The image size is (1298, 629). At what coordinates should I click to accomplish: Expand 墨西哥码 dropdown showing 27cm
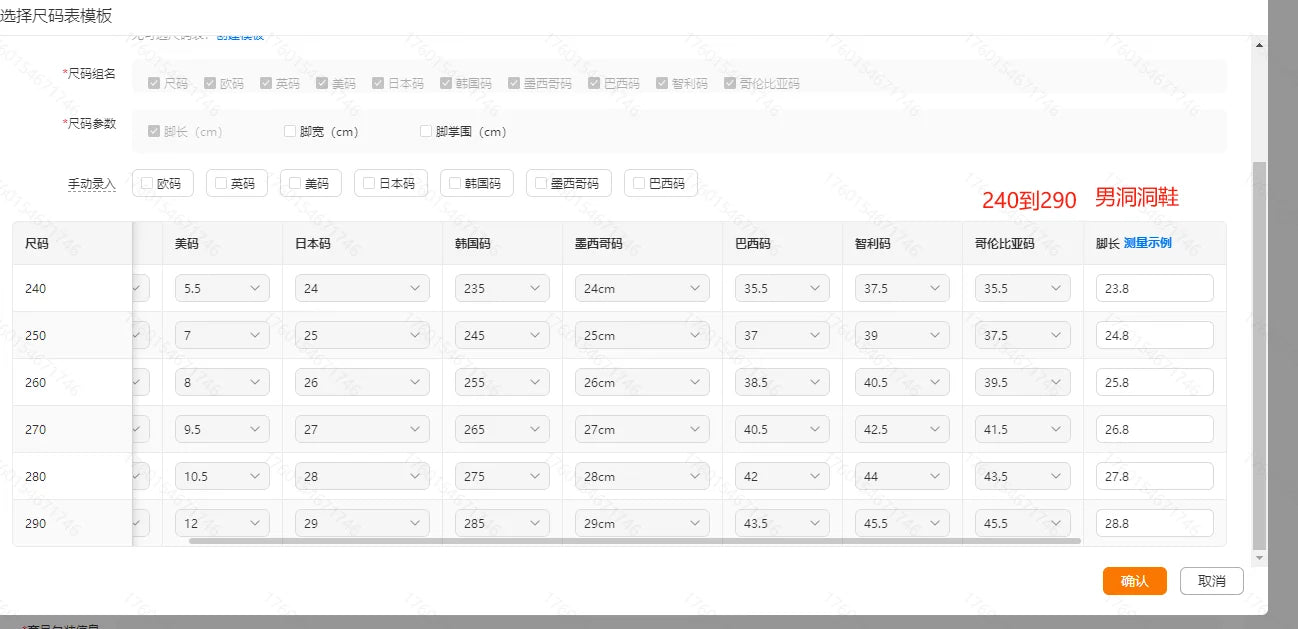642,429
